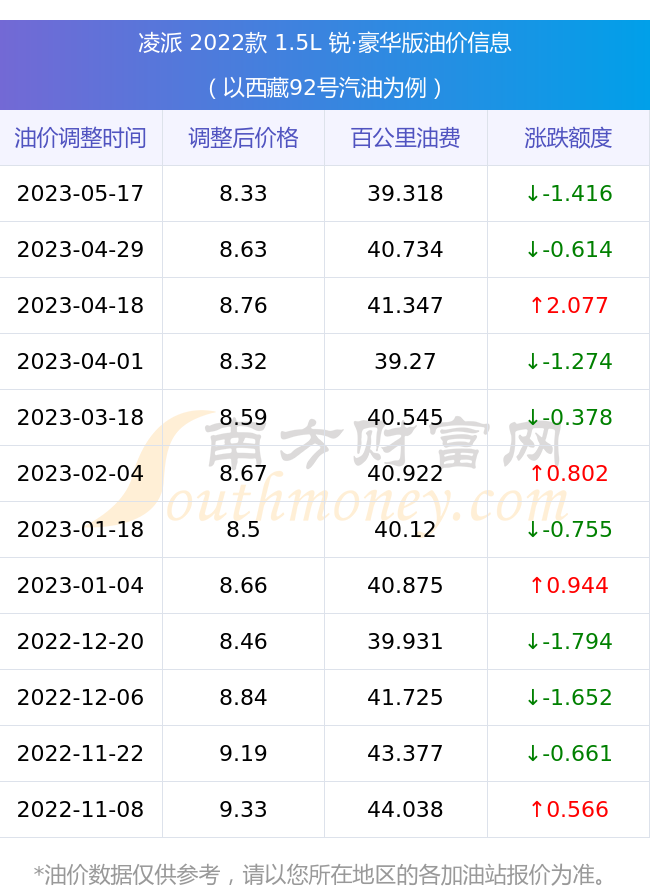Viewport: 650px width, 891px height.
Task: Click date cell 2023-04-29
Action: coord(81,249)
